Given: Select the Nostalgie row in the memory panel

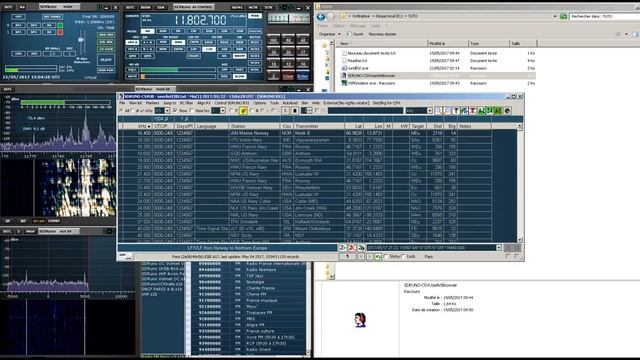Looking at the screenshot, I should [x=249, y=282].
